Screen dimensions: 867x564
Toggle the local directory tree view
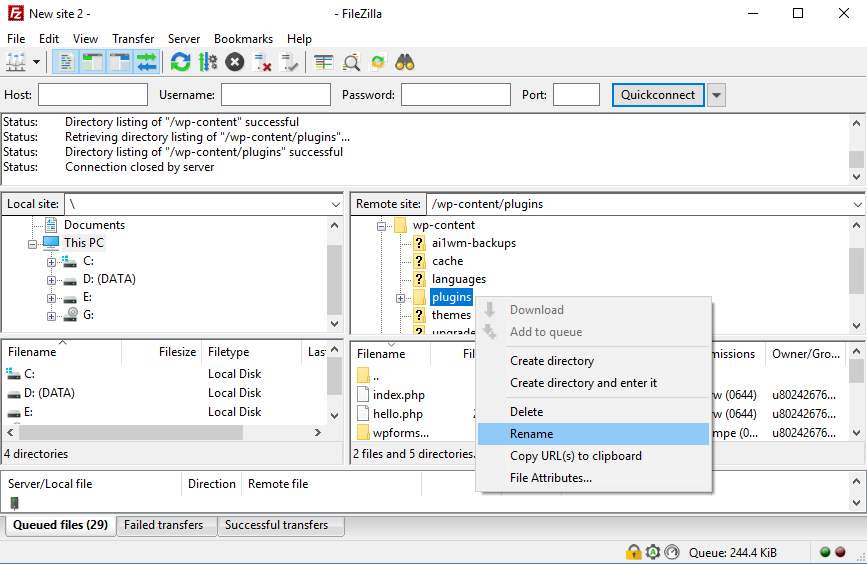point(92,62)
